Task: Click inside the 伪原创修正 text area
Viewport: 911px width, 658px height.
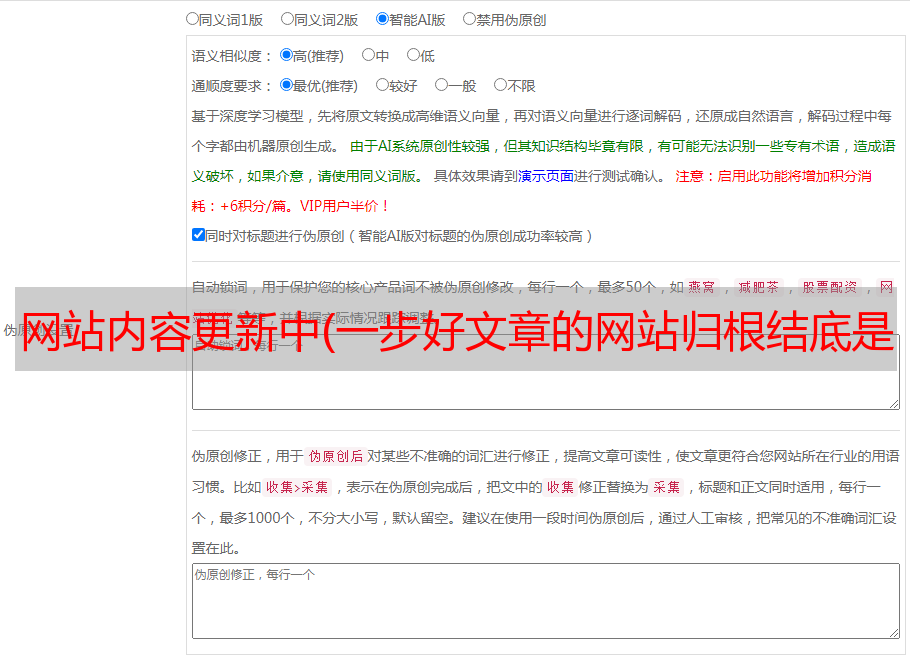Action: click(546, 601)
